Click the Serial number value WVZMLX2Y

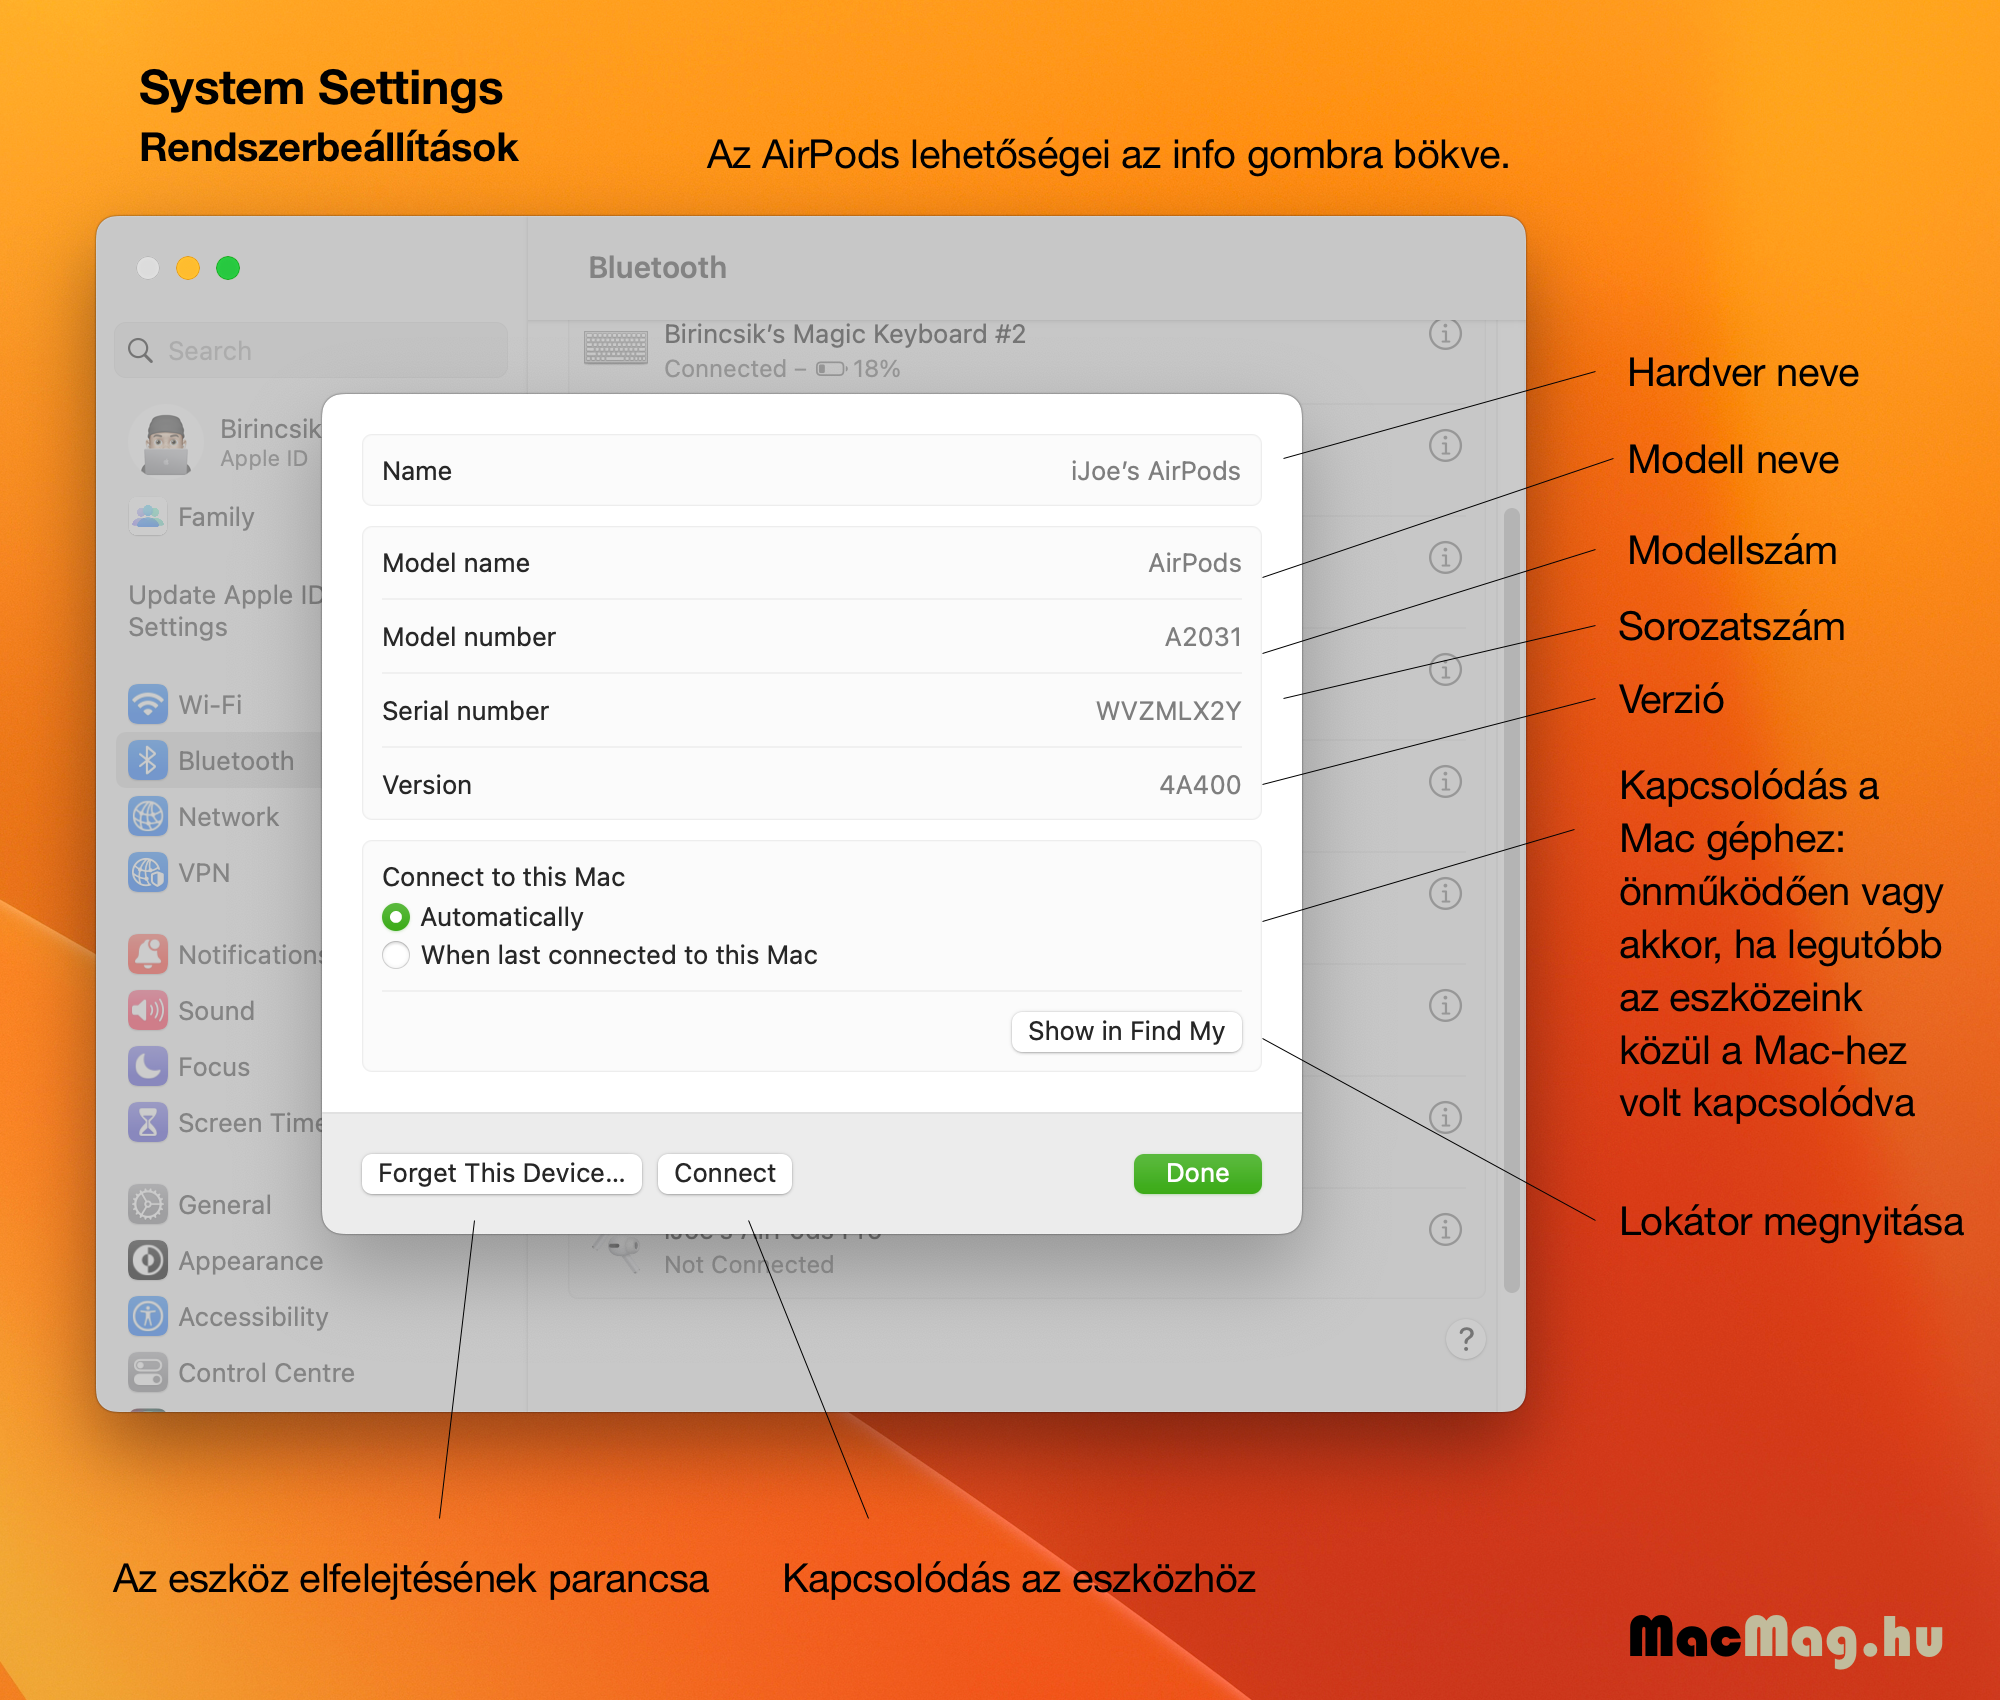coord(1168,711)
